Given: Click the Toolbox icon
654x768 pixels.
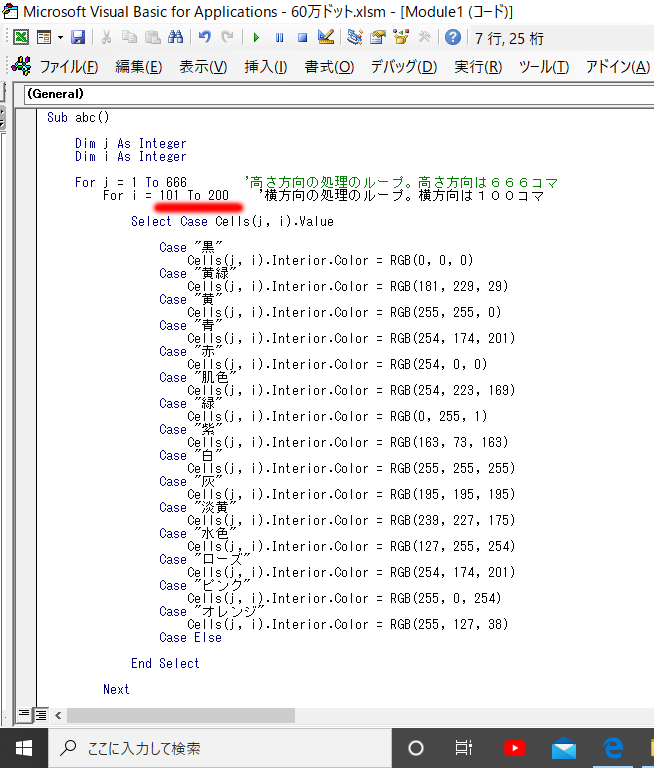Looking at the screenshot, I should (x=424, y=37).
